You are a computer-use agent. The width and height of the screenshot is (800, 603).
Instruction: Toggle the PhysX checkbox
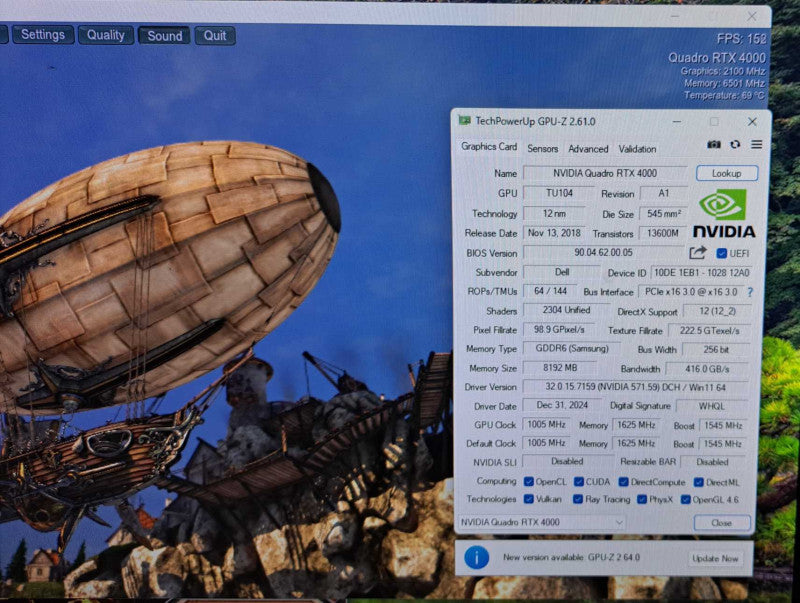(x=642, y=499)
